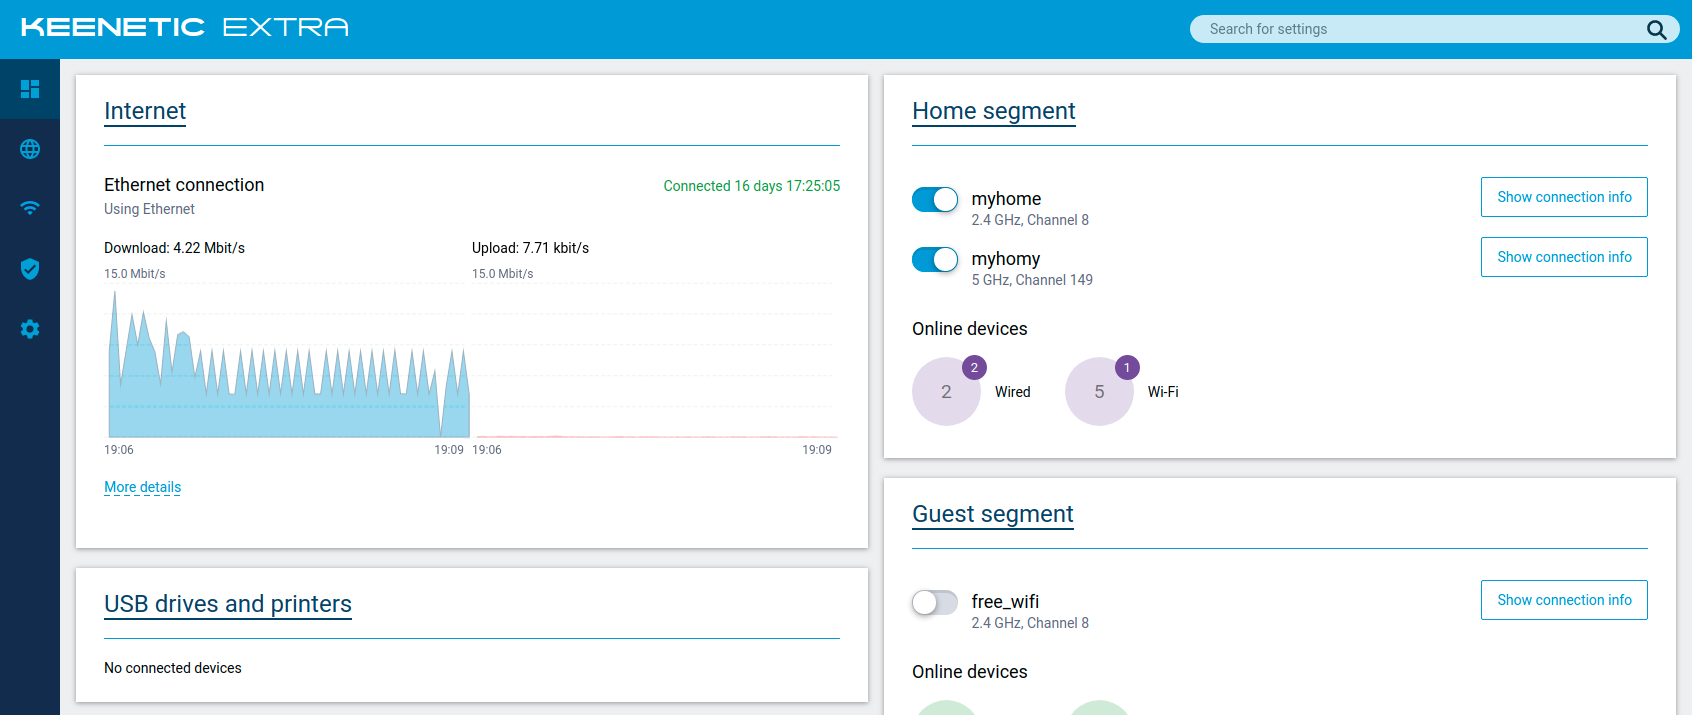
Task: Click the search magnifier icon
Action: point(1656,30)
